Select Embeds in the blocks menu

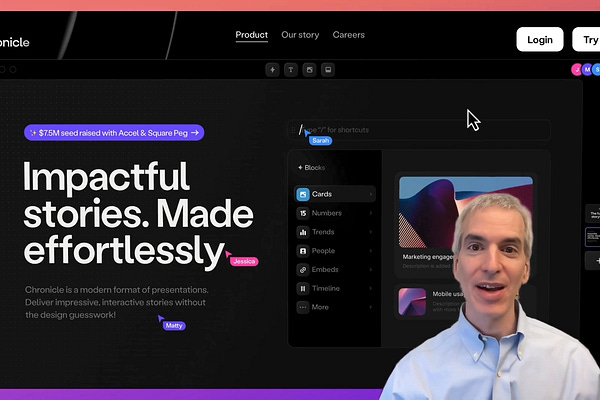coord(335,269)
